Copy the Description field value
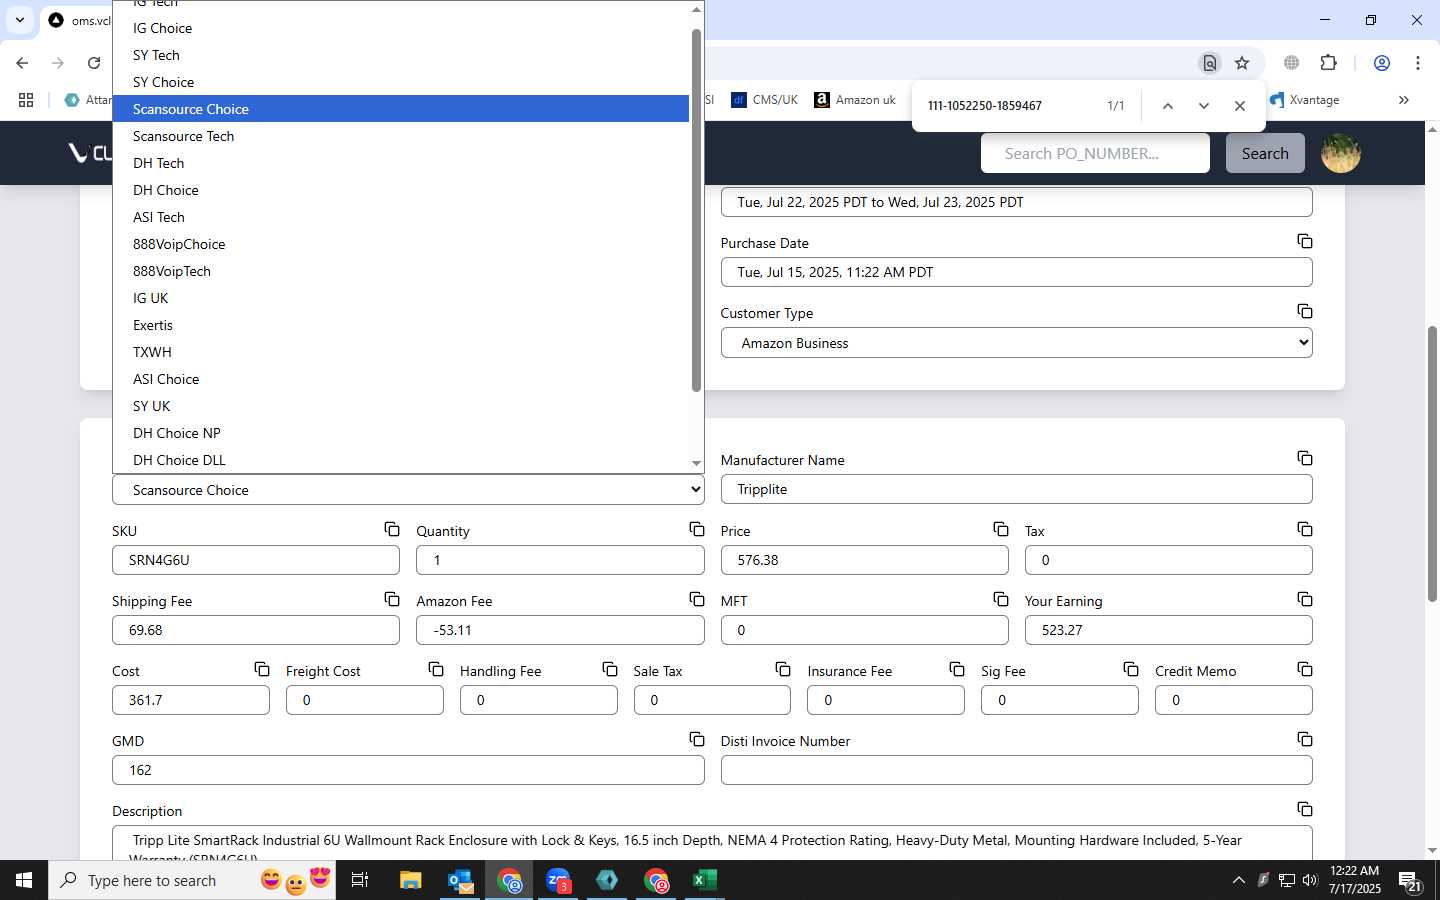The width and height of the screenshot is (1440, 900). pyautogui.click(x=1305, y=809)
